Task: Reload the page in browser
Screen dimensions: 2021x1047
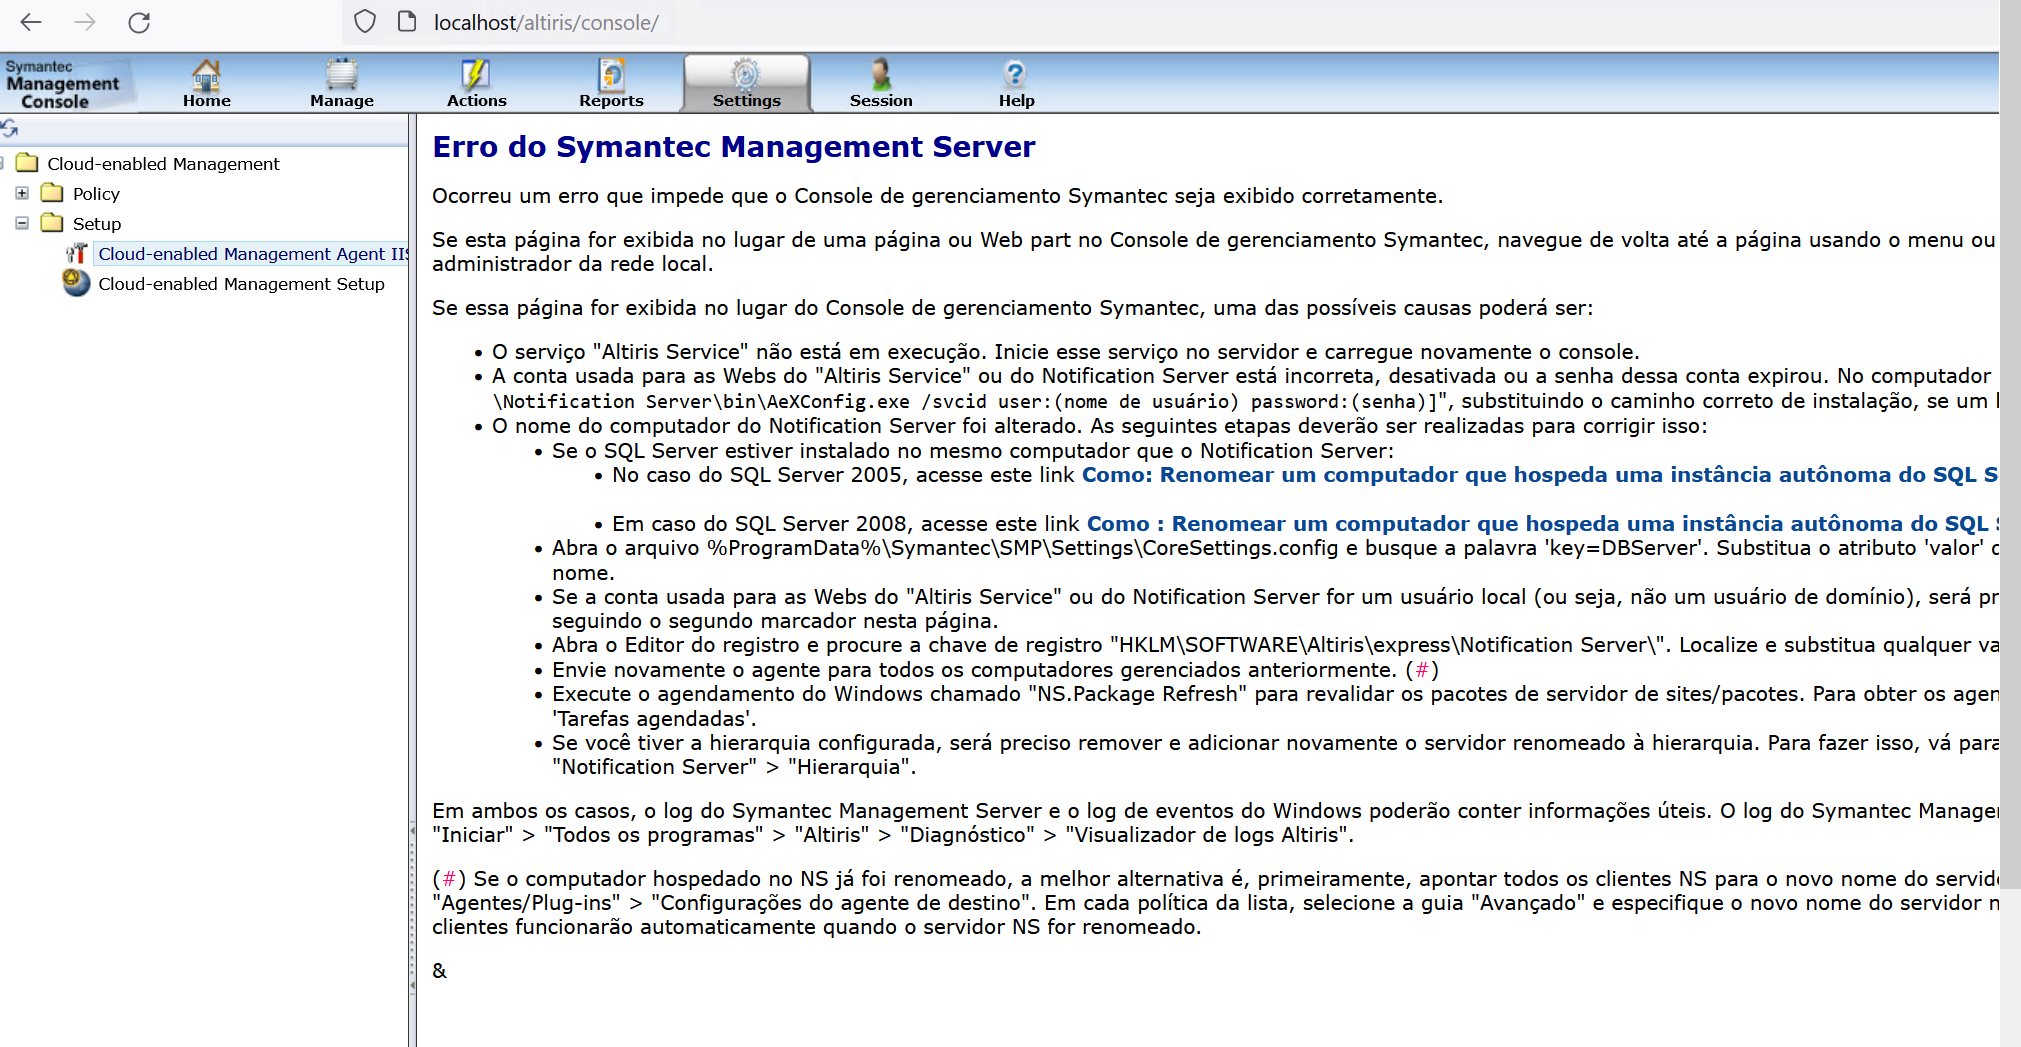Action: [139, 22]
